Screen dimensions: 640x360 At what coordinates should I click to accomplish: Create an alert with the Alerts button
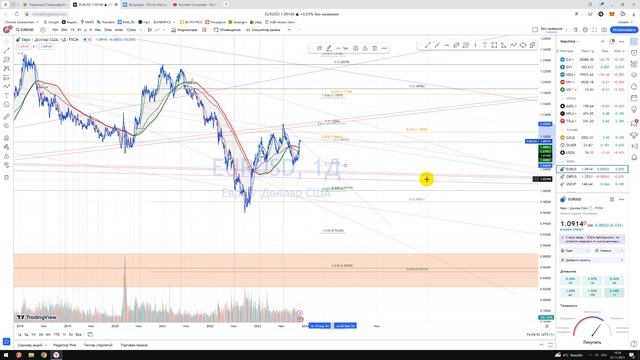coord(227,30)
